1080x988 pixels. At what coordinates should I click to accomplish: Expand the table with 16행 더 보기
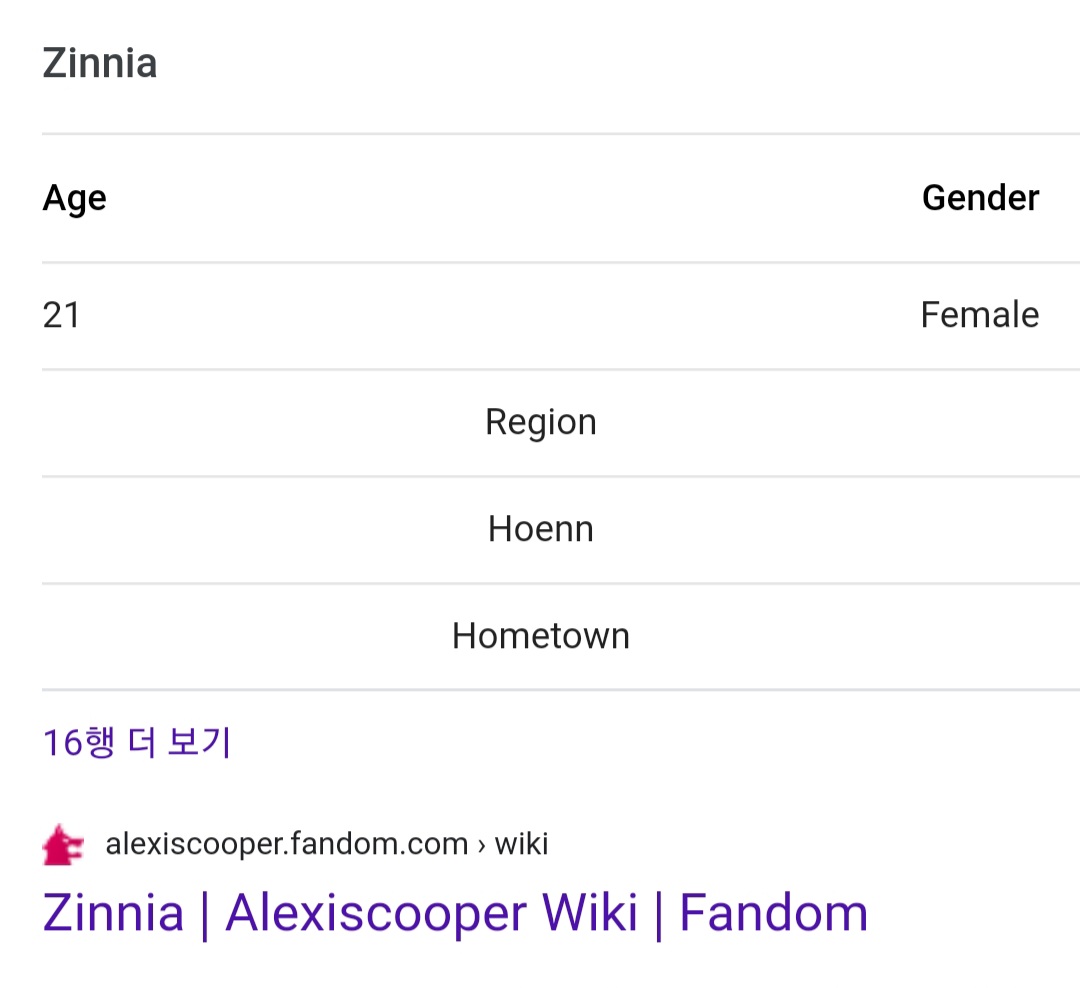(x=137, y=742)
